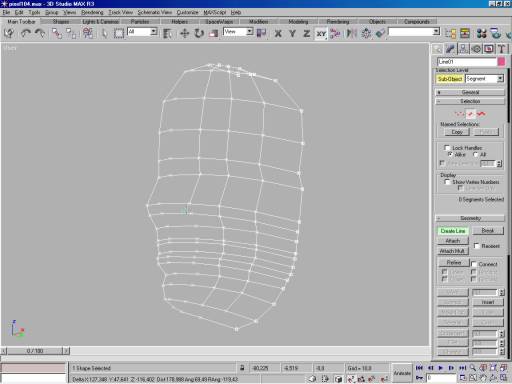Image resolution: width=512 pixels, height=384 pixels.
Task: Choose the Select Object arrow tool
Action: tap(105, 33)
